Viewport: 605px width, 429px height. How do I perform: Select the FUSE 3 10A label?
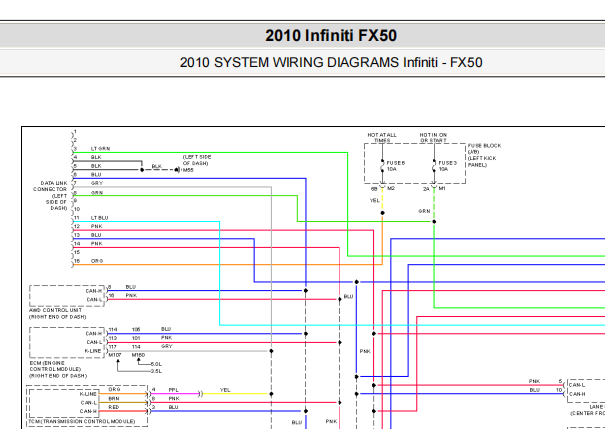pyautogui.click(x=448, y=166)
